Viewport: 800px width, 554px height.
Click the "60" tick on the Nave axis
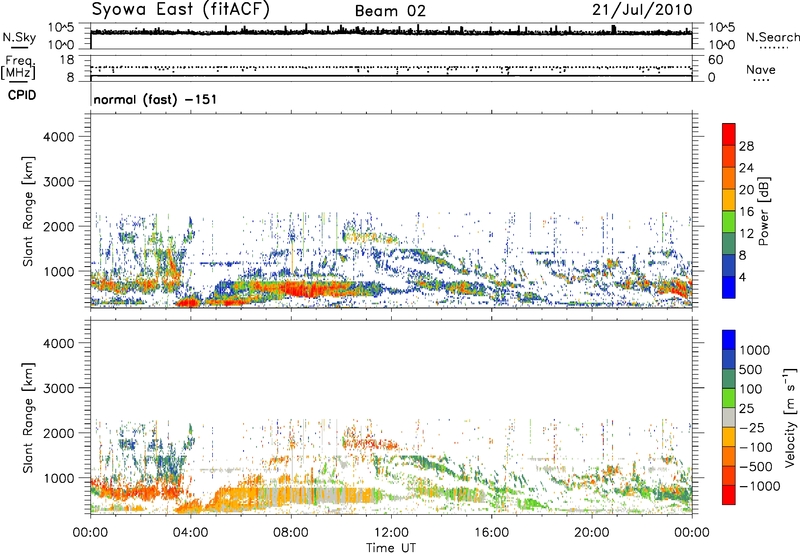tap(715, 60)
